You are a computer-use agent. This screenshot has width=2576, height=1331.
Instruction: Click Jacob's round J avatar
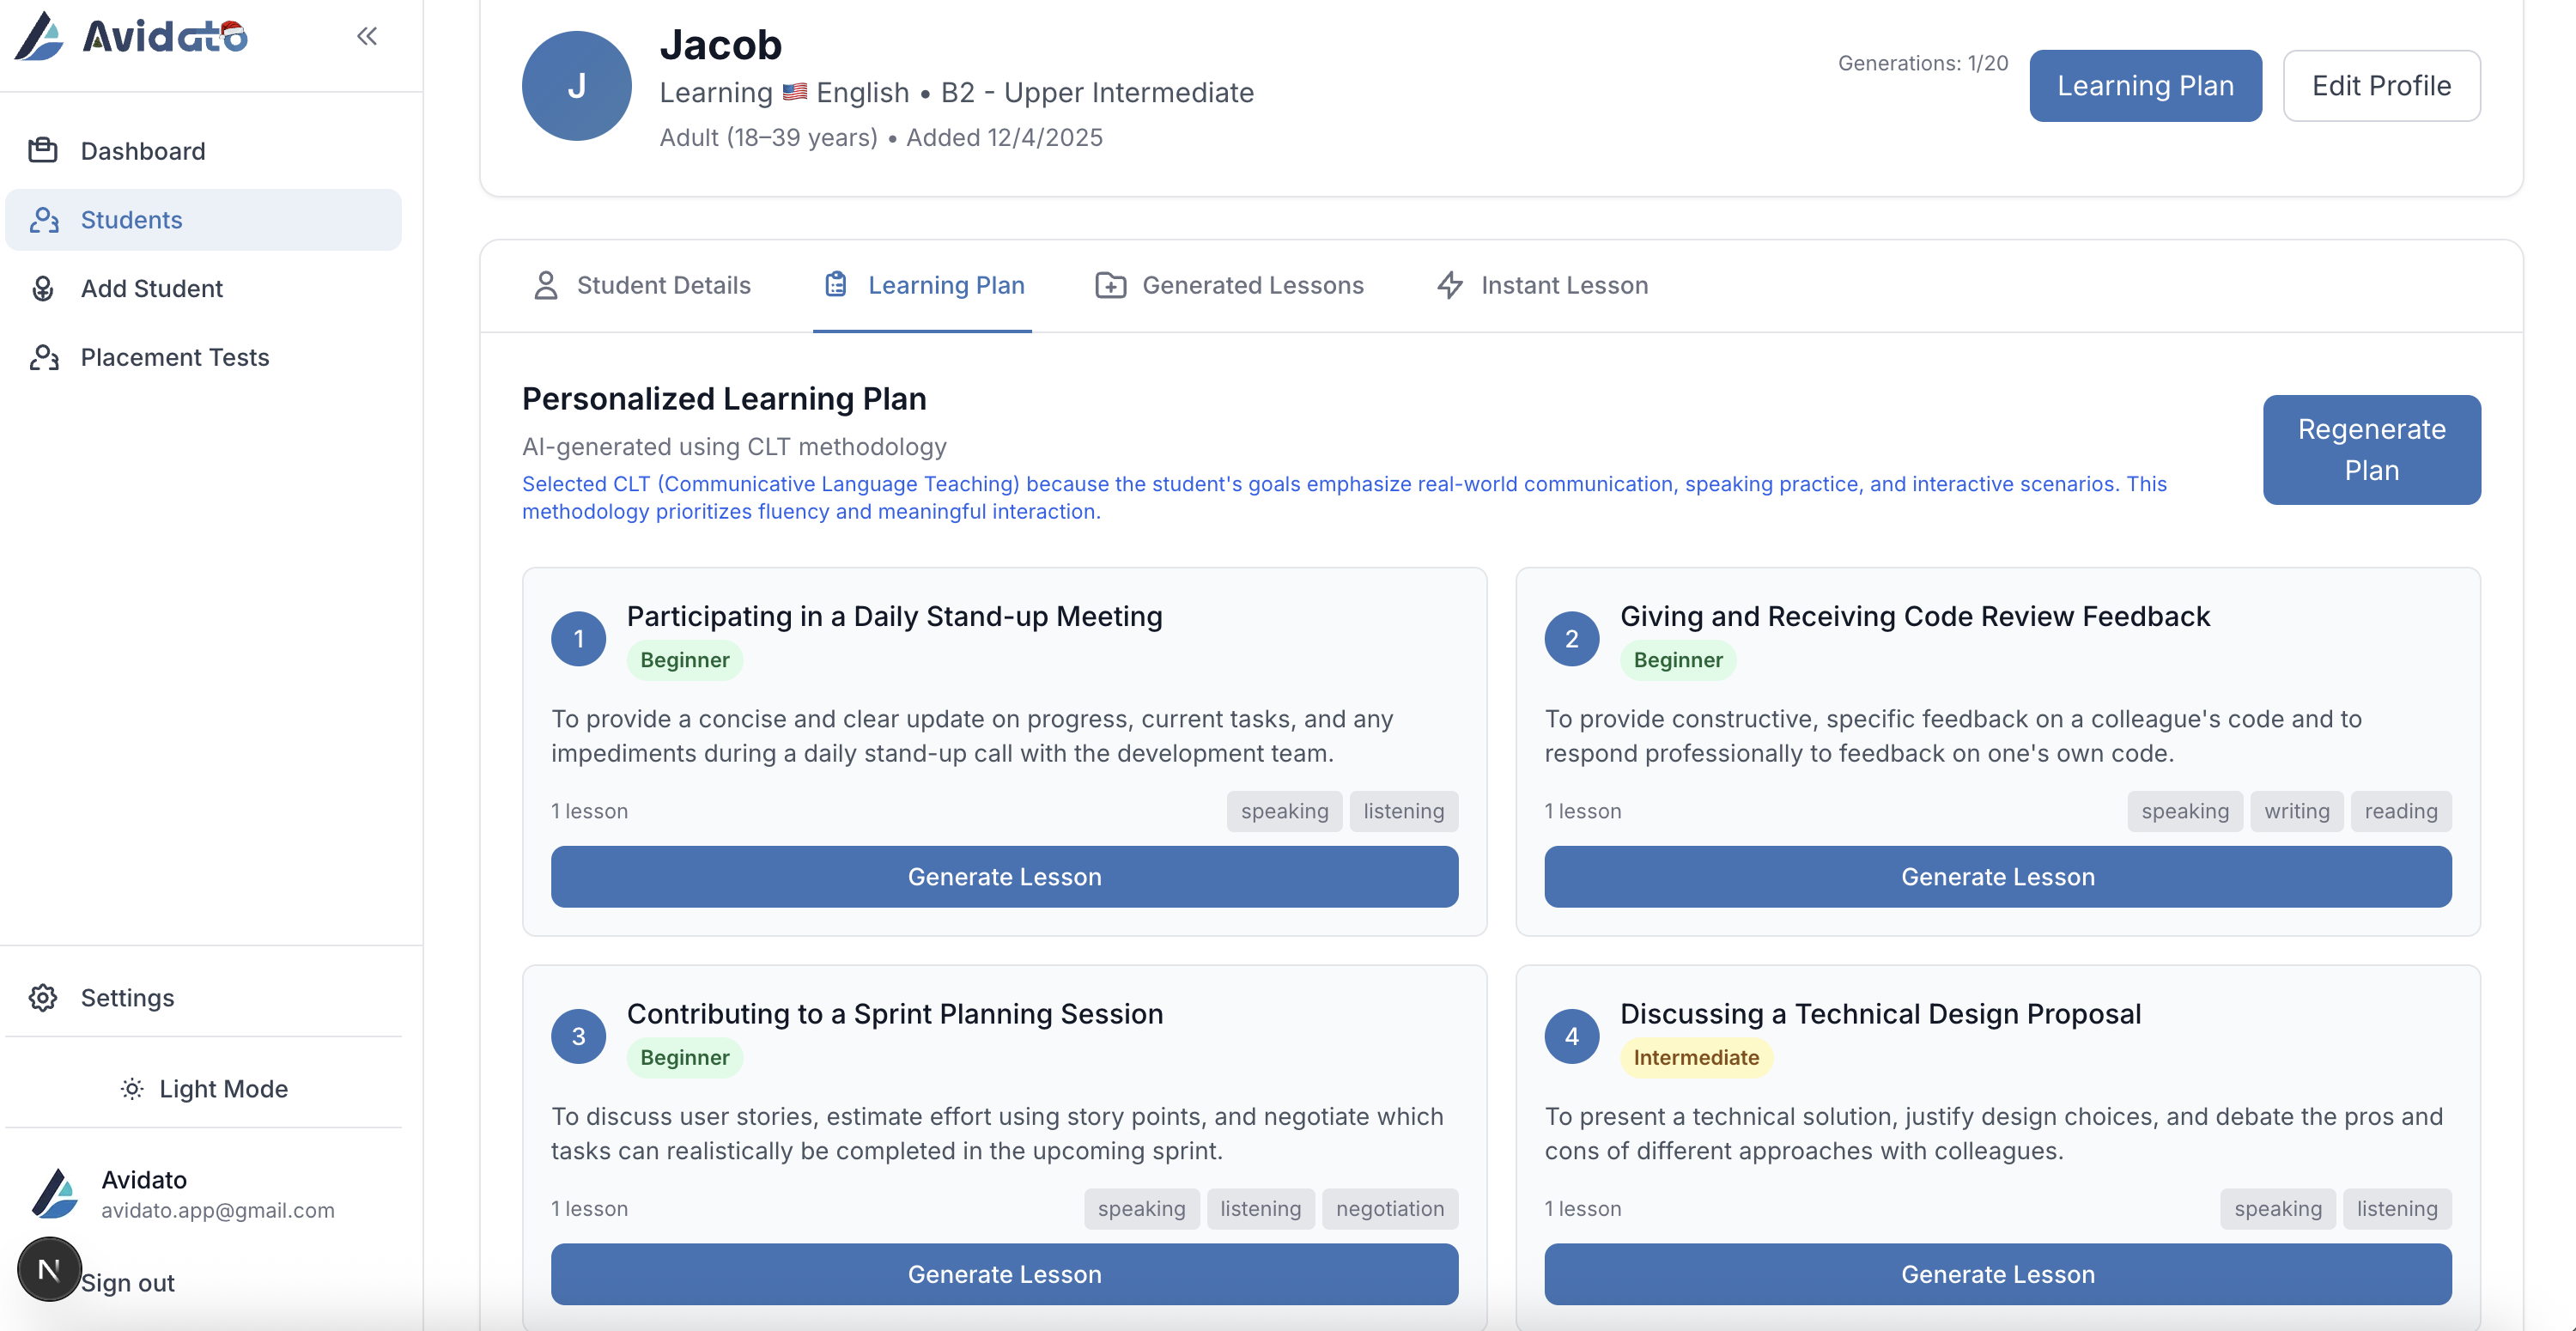pos(577,86)
